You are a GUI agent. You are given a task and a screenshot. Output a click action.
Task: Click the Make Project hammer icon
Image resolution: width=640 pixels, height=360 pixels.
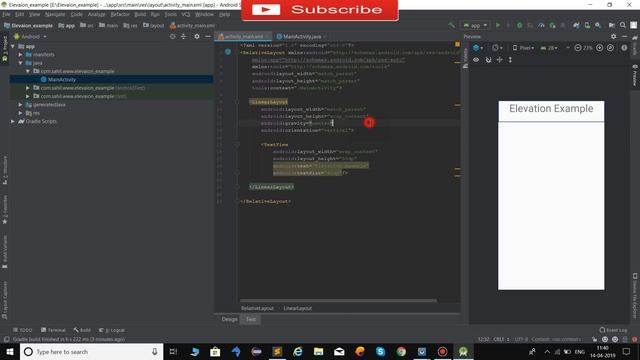tap(451, 25)
